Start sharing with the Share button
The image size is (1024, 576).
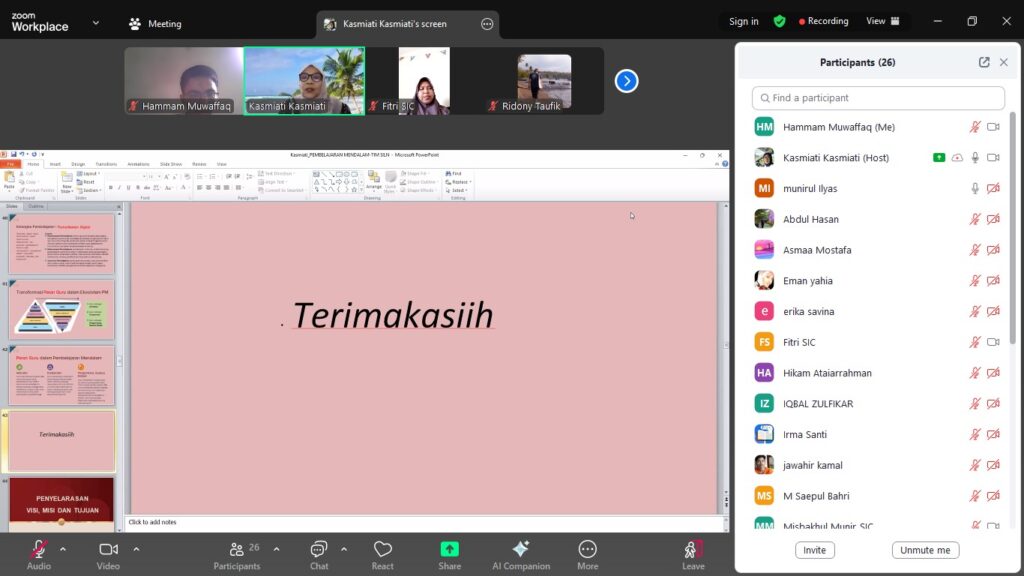(x=449, y=553)
